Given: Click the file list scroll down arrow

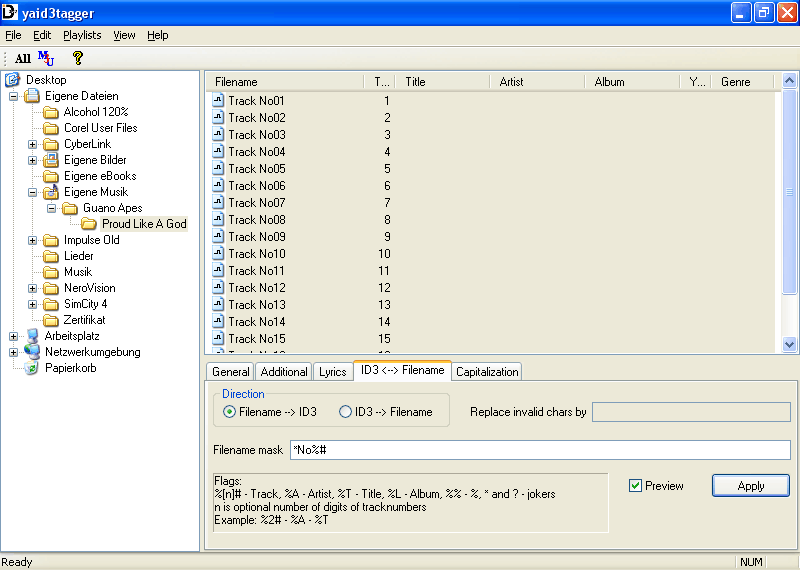Looking at the screenshot, I should 789,344.
